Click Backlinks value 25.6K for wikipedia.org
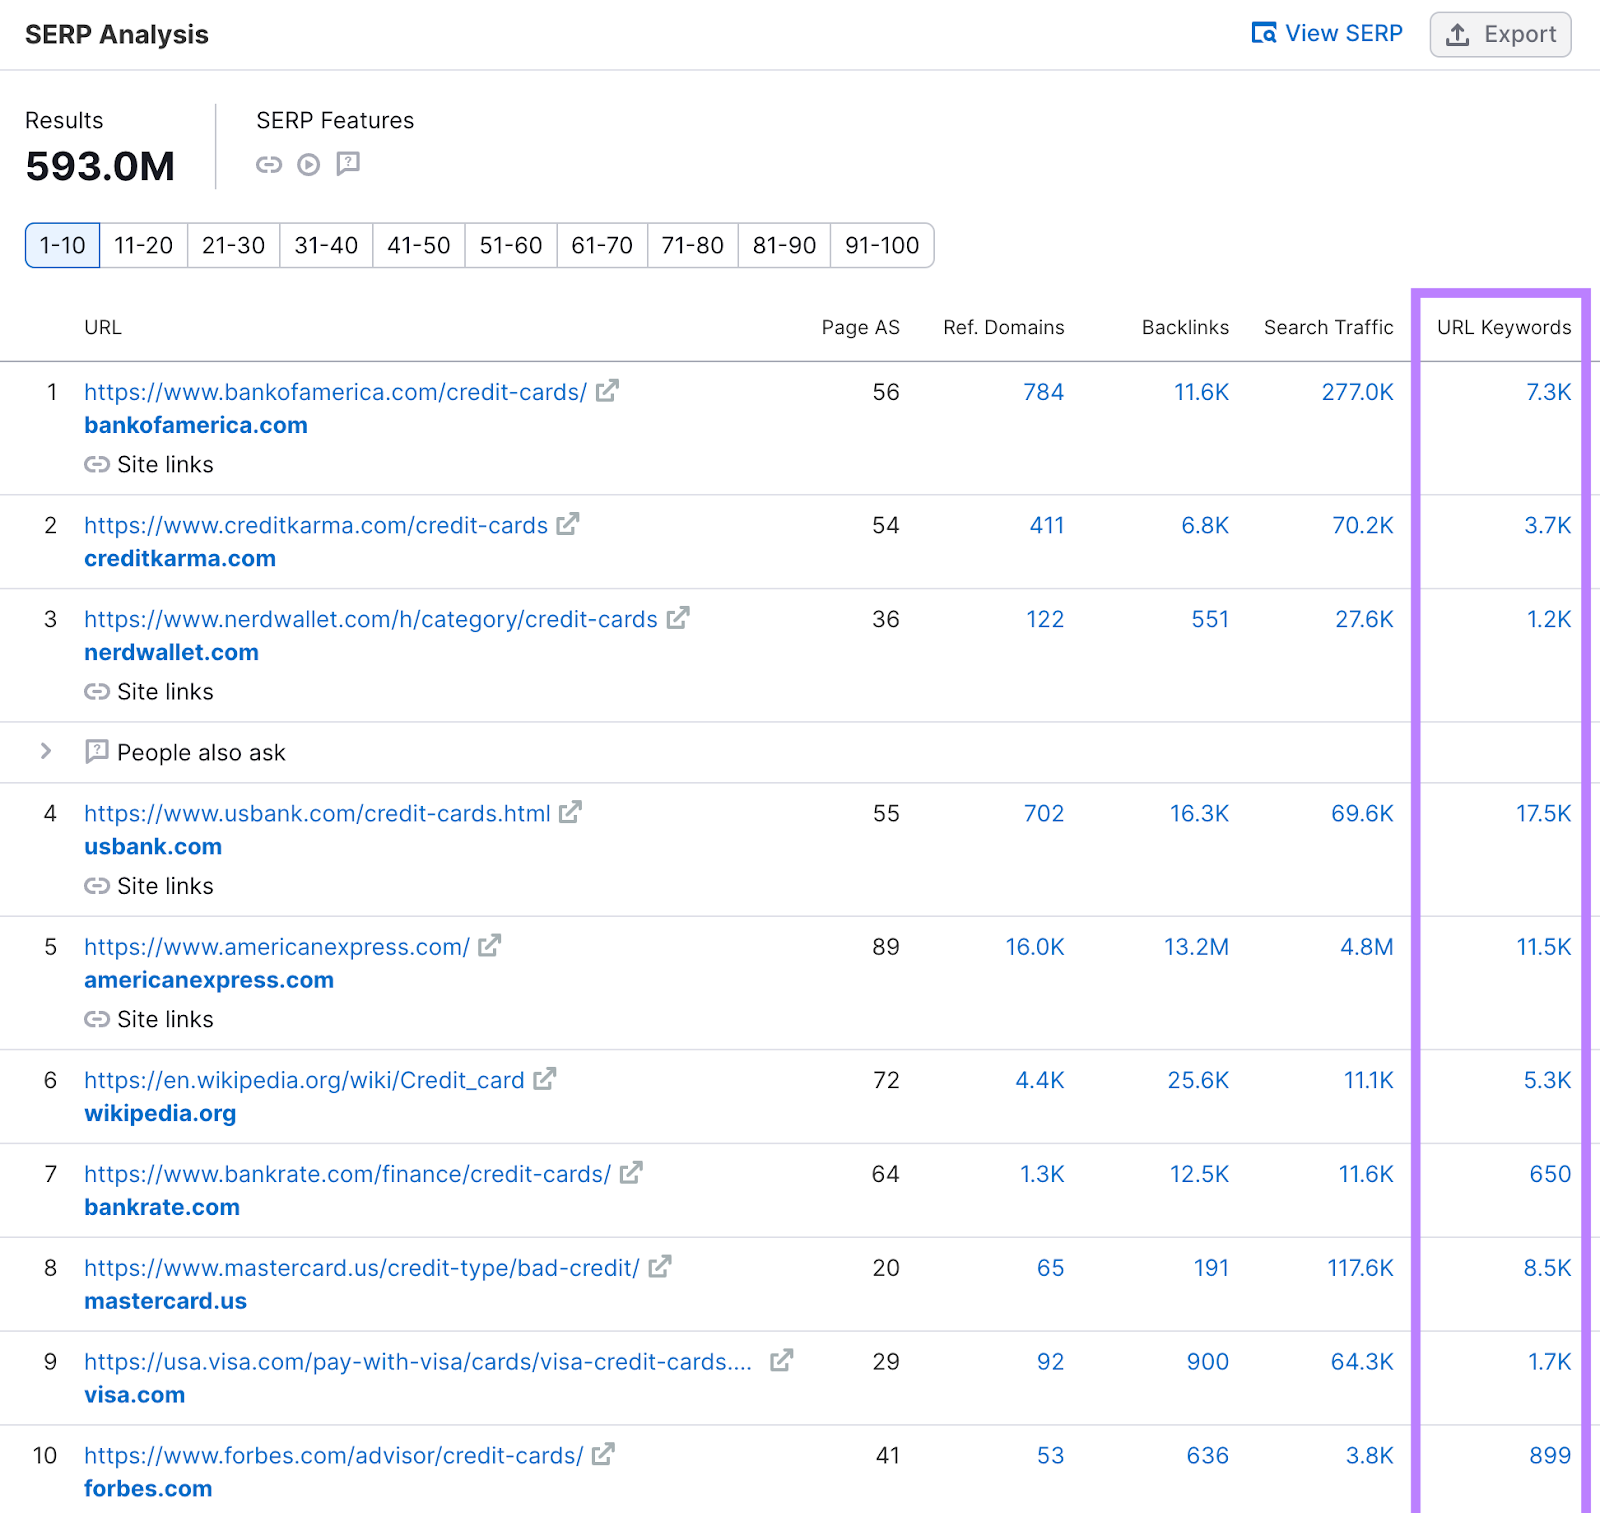The width and height of the screenshot is (1600, 1513). point(1198,1080)
